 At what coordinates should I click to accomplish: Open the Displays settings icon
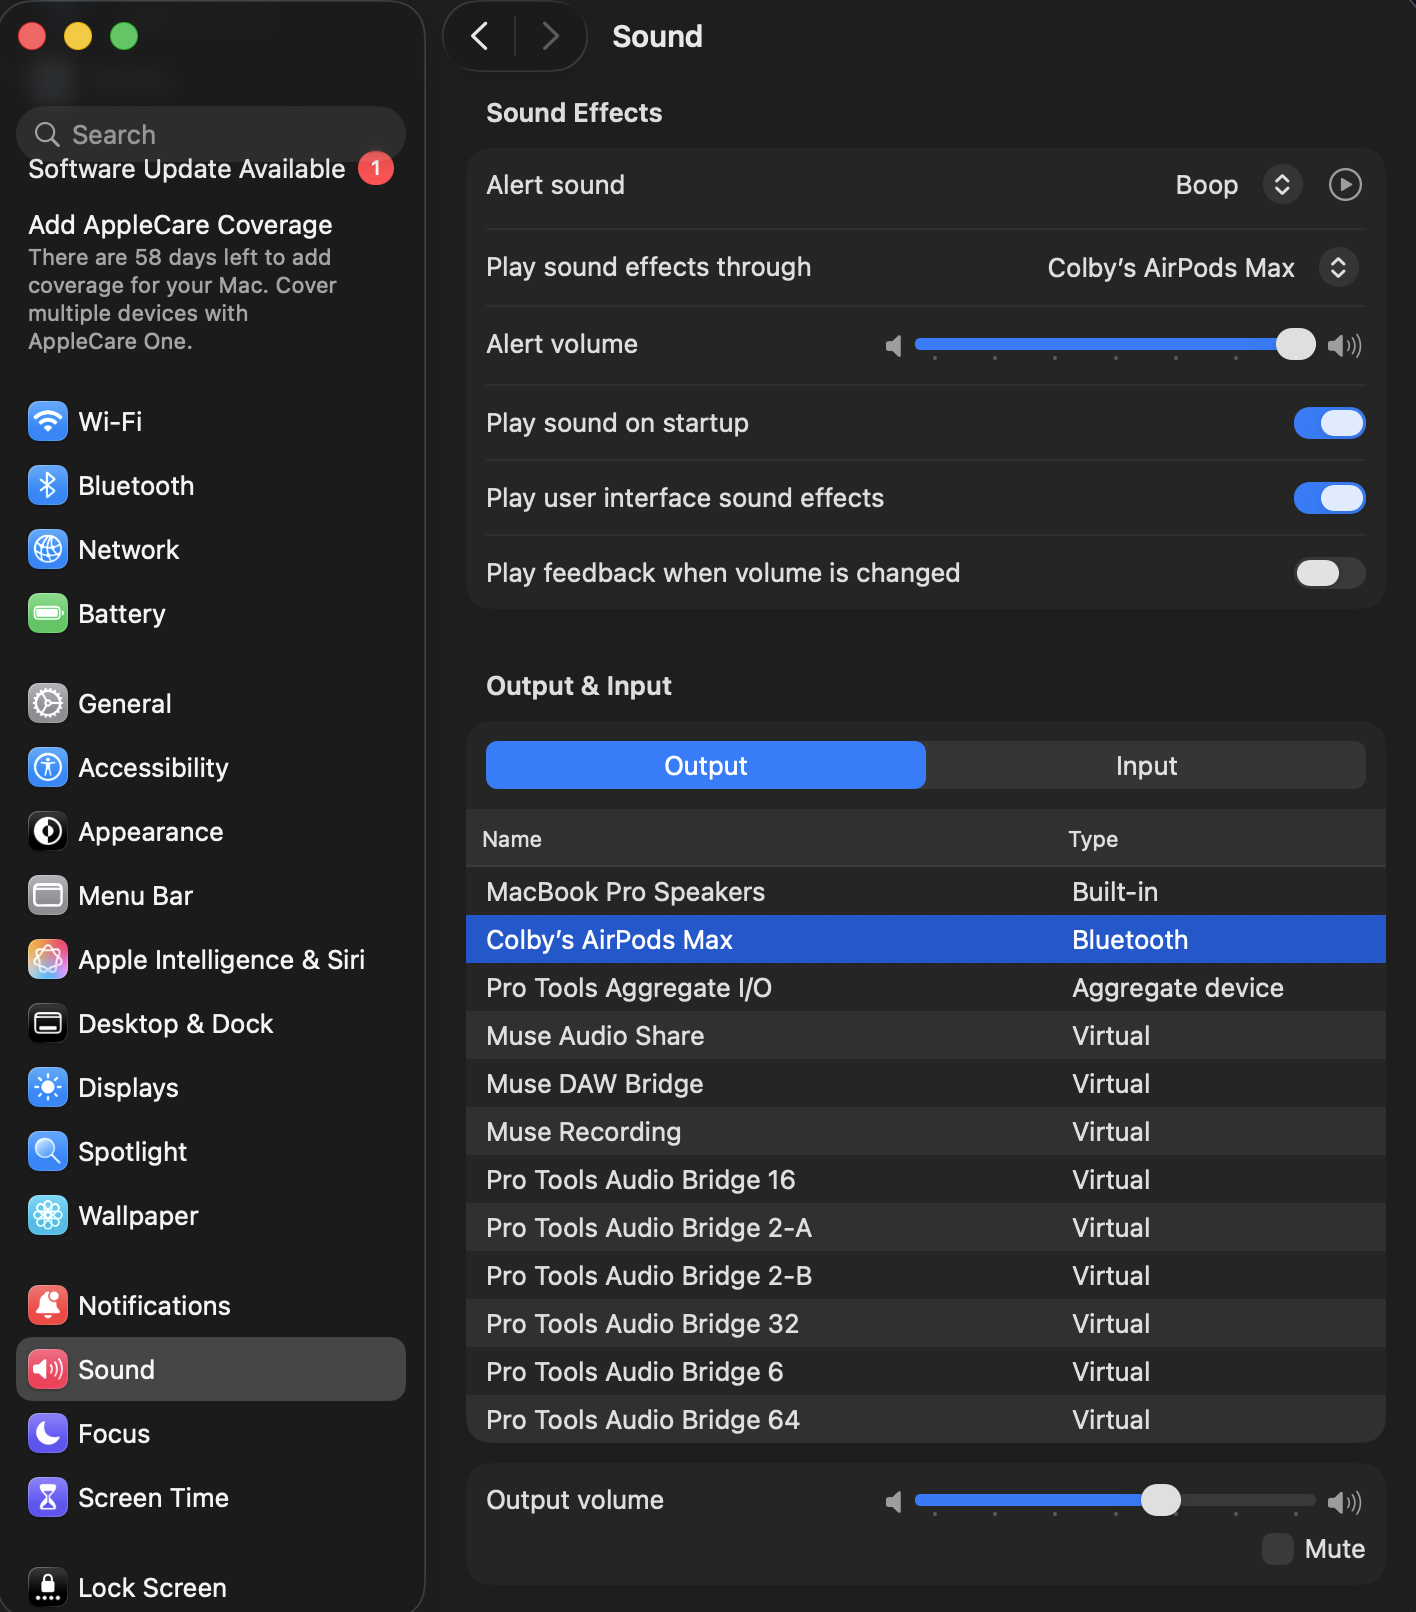point(48,1087)
